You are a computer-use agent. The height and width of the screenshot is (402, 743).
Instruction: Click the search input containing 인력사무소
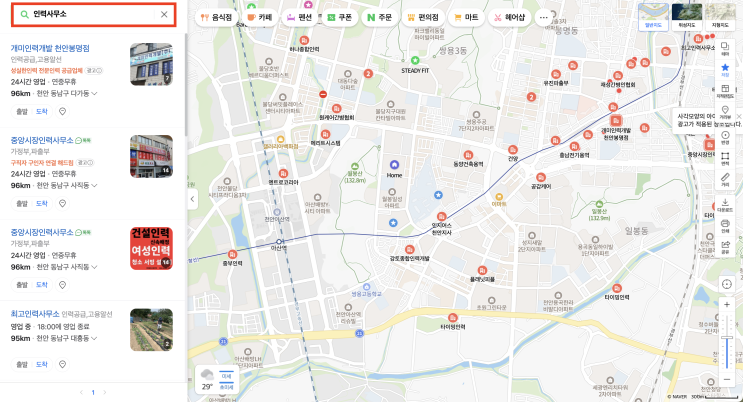(x=92, y=14)
